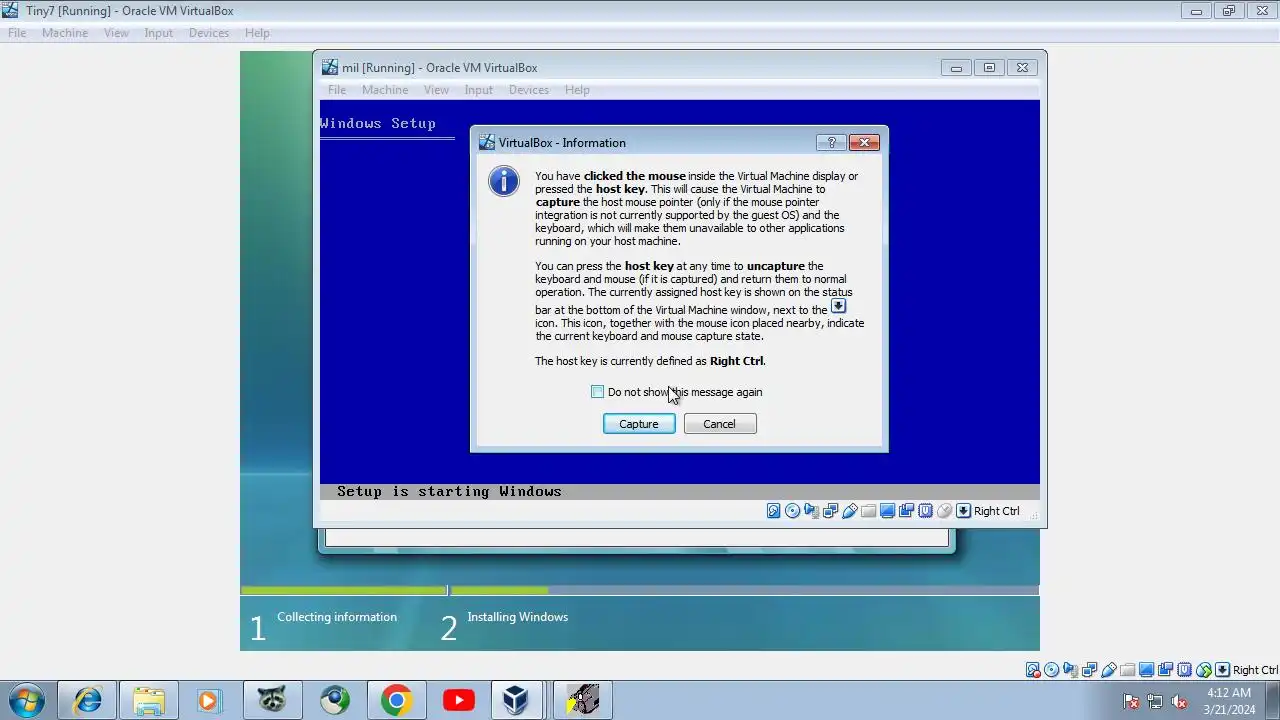This screenshot has height=720, width=1280.
Task: Open Devices menu in inner mil window
Action: (x=529, y=90)
